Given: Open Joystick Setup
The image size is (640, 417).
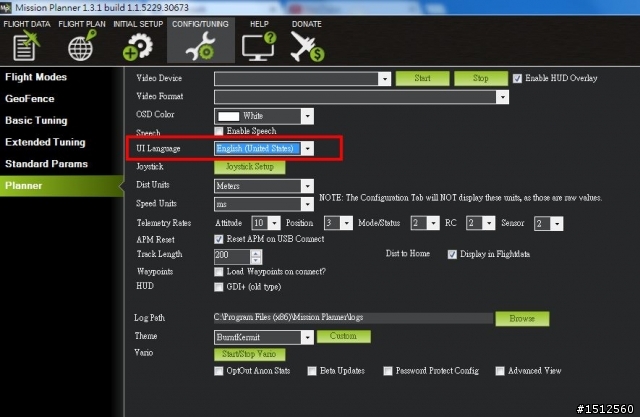Looking at the screenshot, I should pyautogui.click(x=249, y=167).
